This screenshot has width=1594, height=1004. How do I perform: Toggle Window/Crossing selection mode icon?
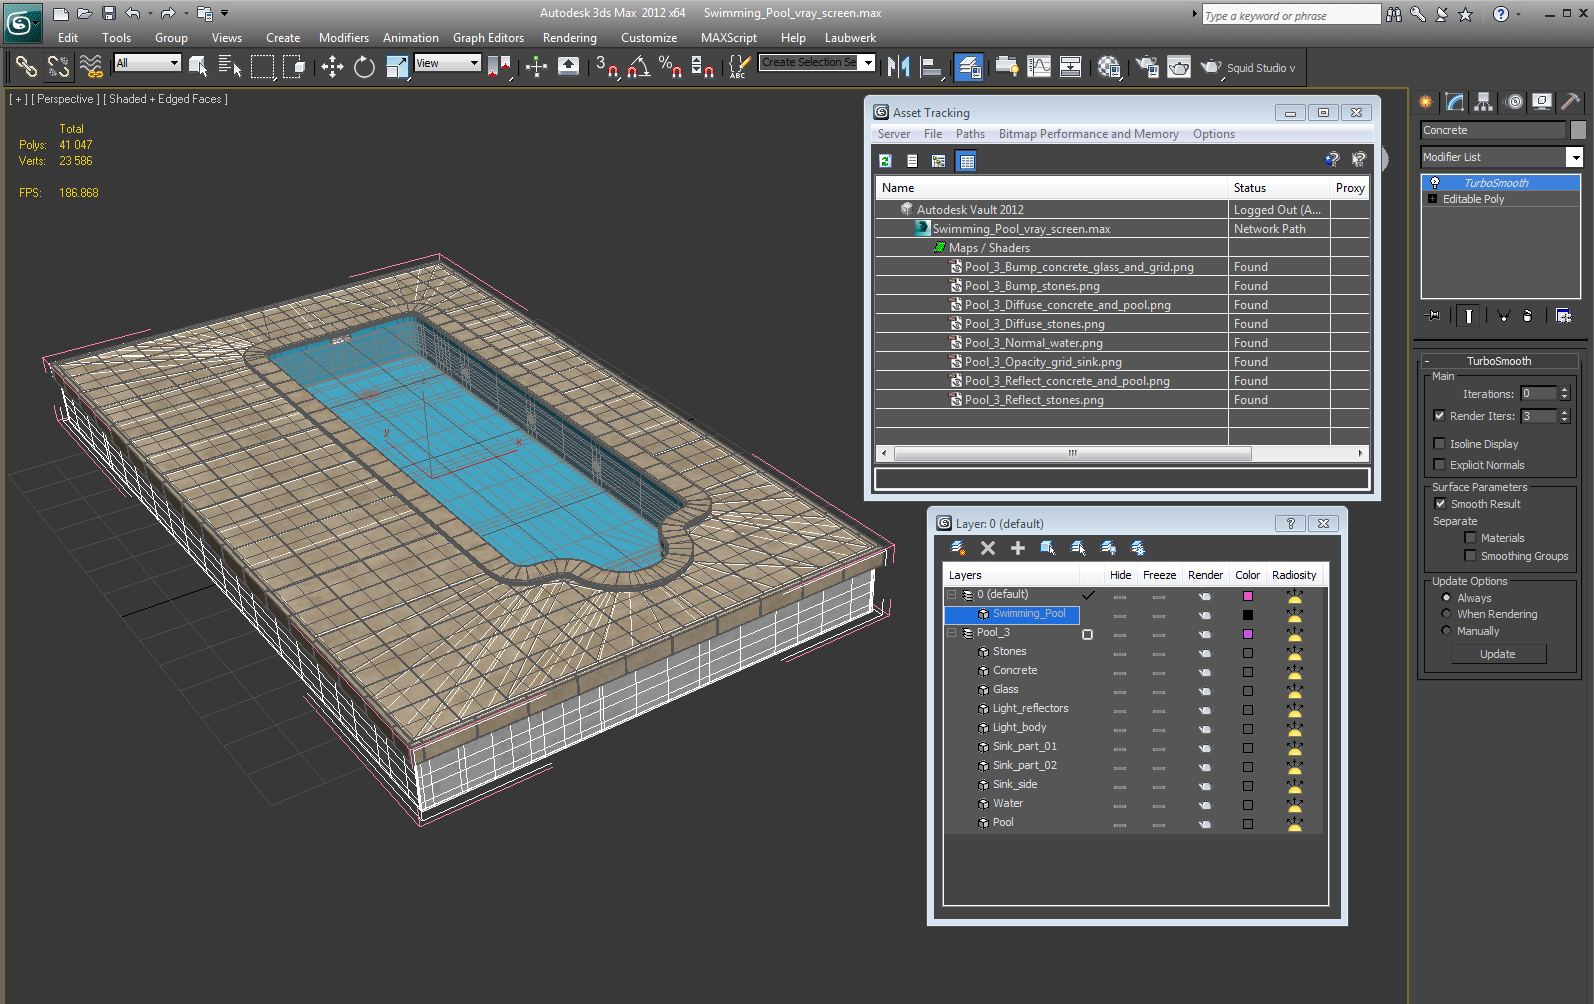pos(294,67)
